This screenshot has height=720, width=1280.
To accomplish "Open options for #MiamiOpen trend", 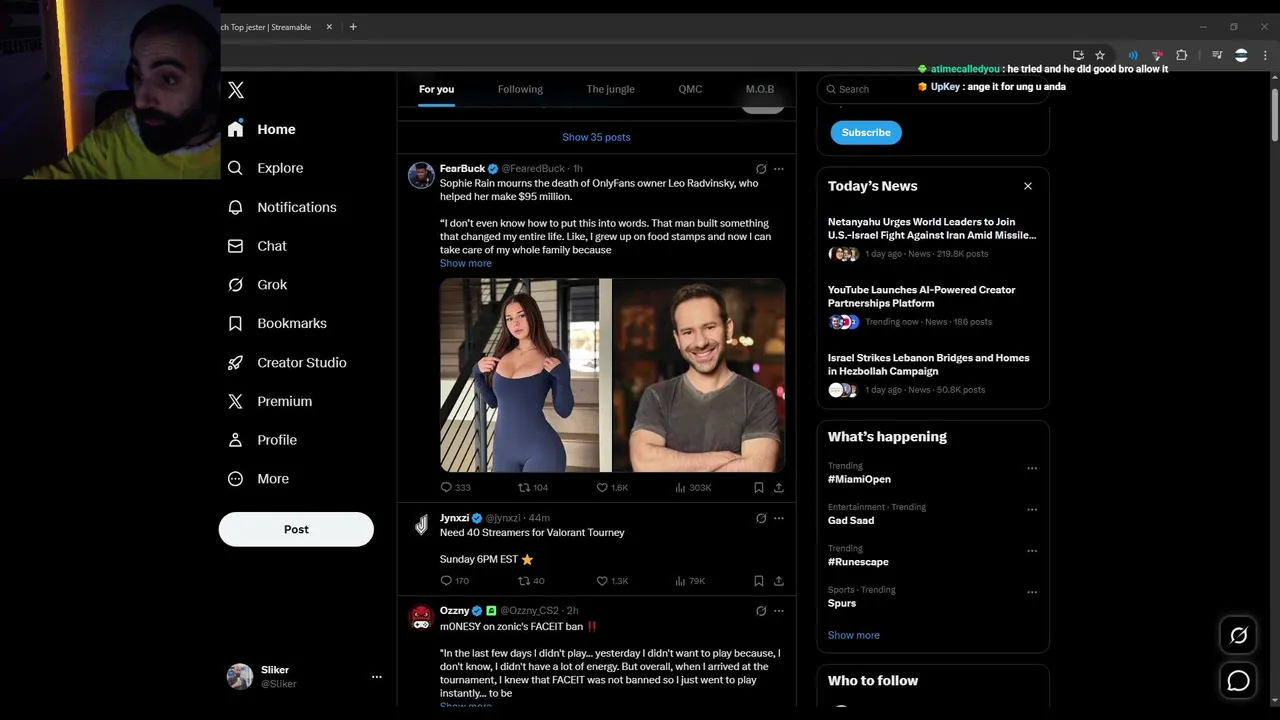I will click(1032, 468).
